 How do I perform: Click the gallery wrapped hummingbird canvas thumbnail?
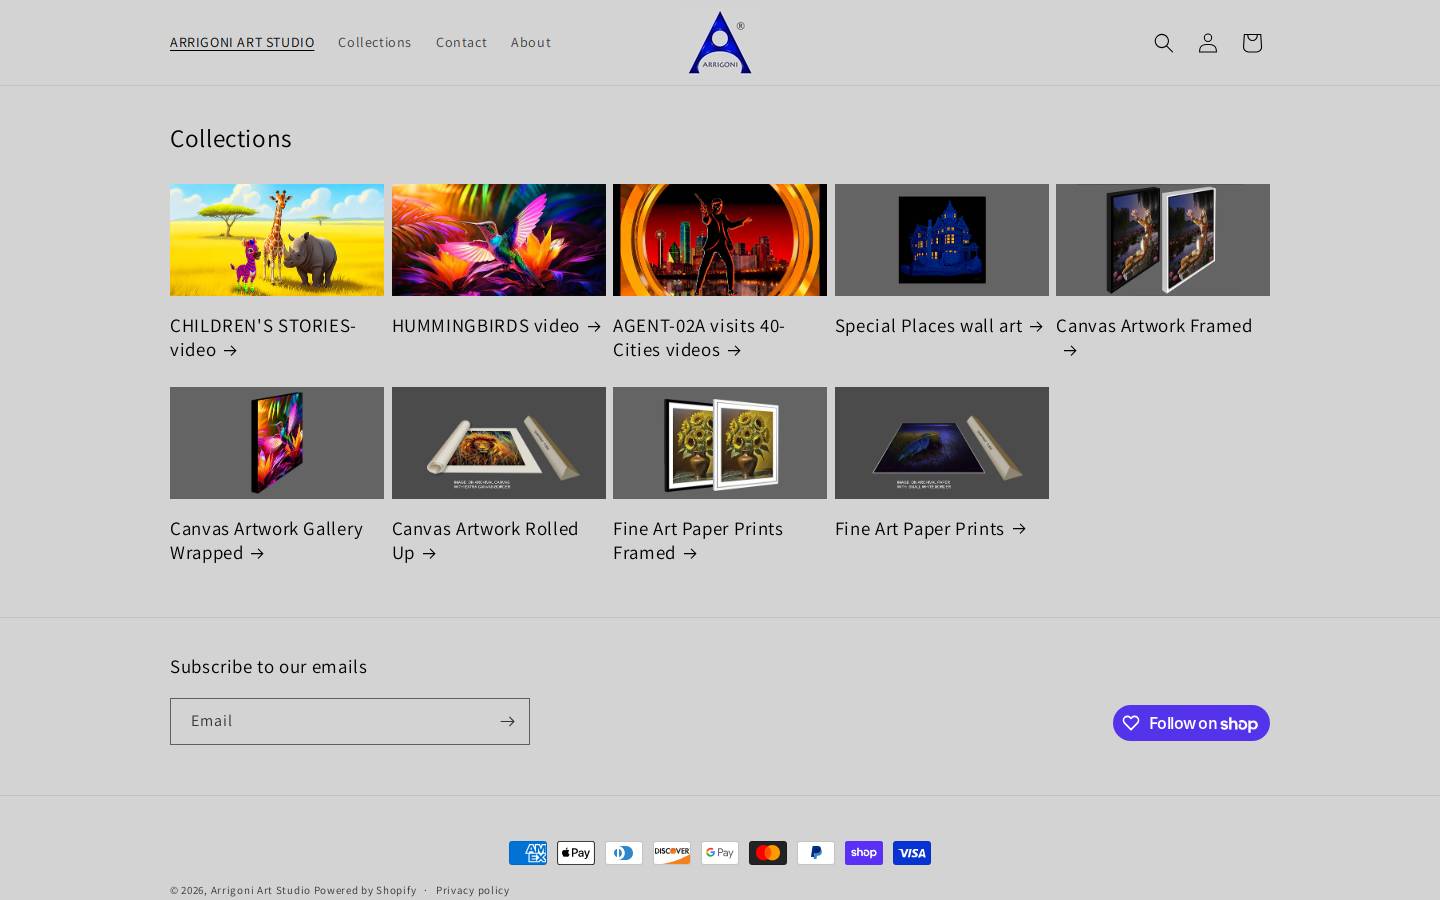[x=277, y=443]
